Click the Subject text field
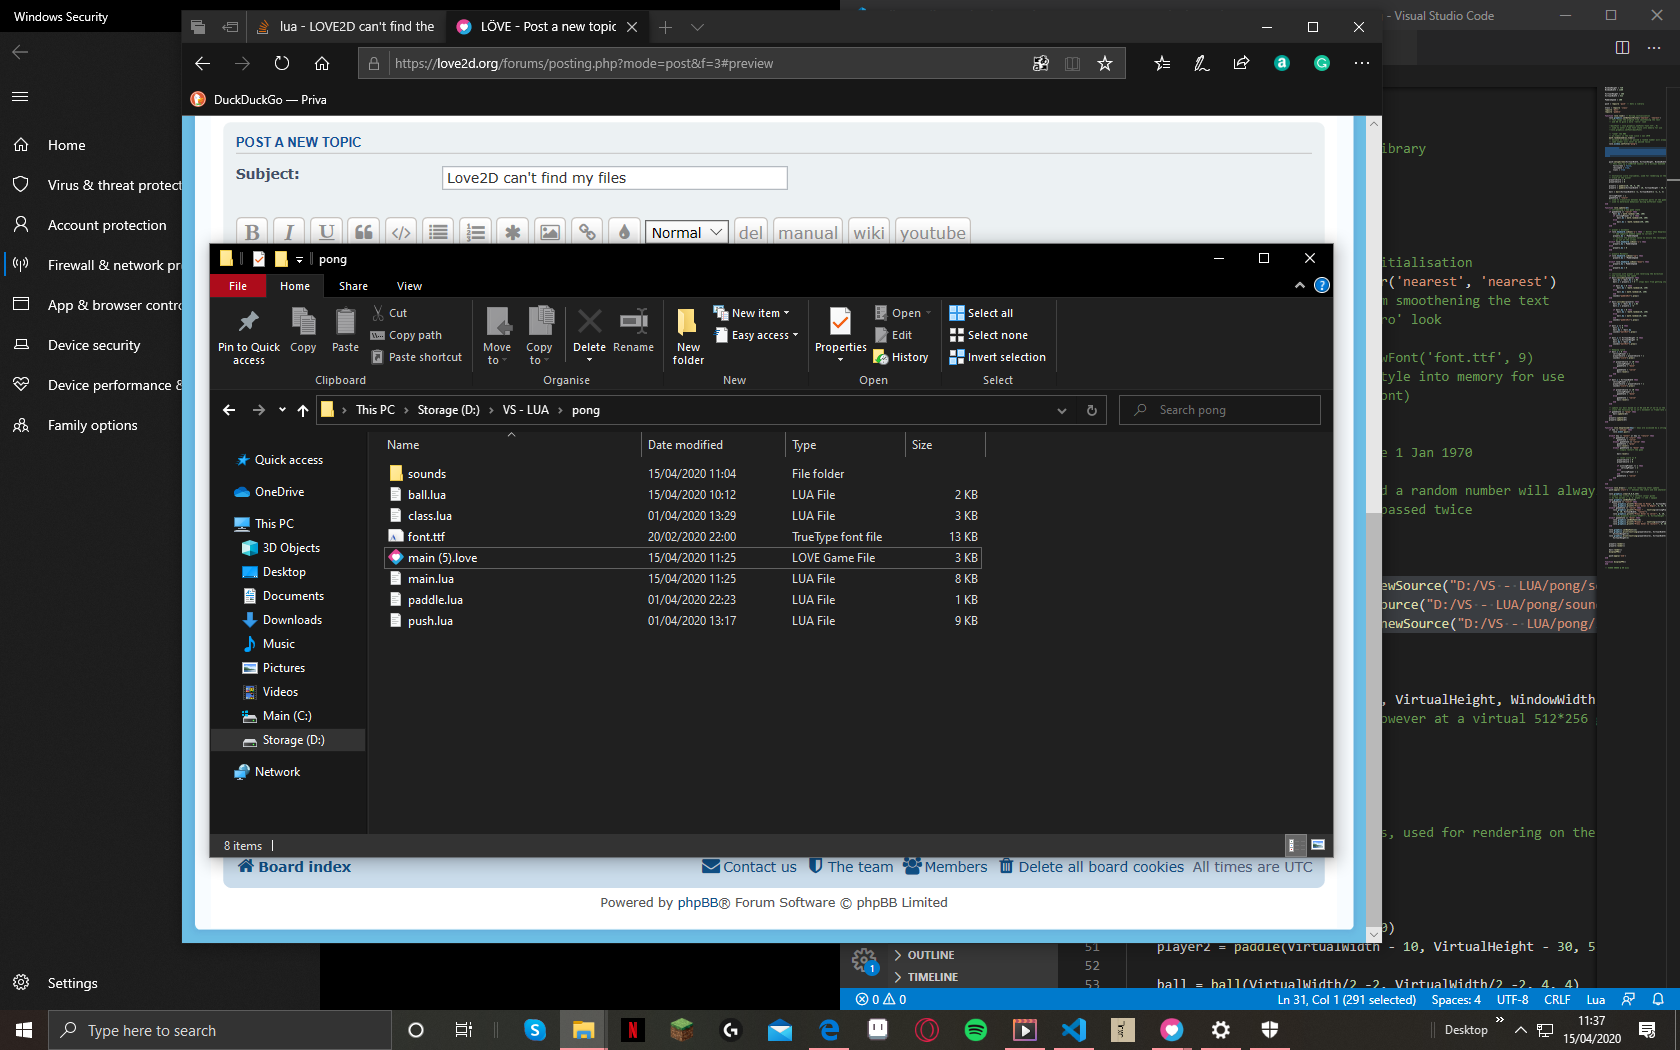The image size is (1680, 1050). (x=614, y=178)
